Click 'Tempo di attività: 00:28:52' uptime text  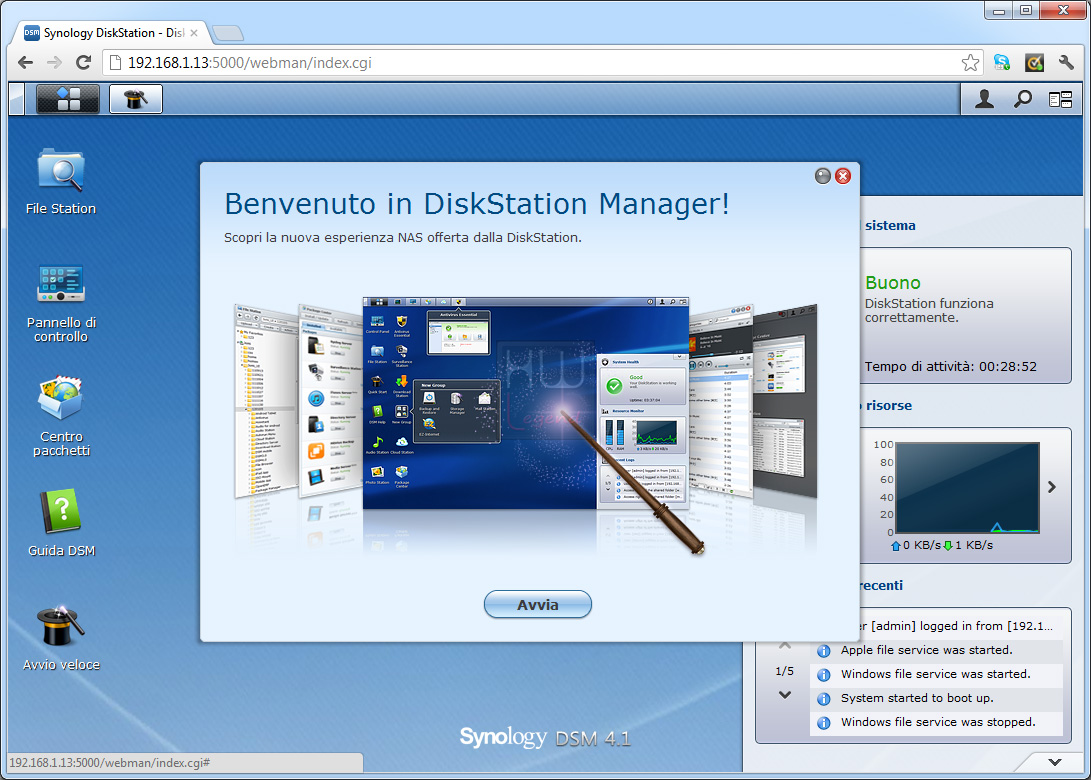pos(950,367)
